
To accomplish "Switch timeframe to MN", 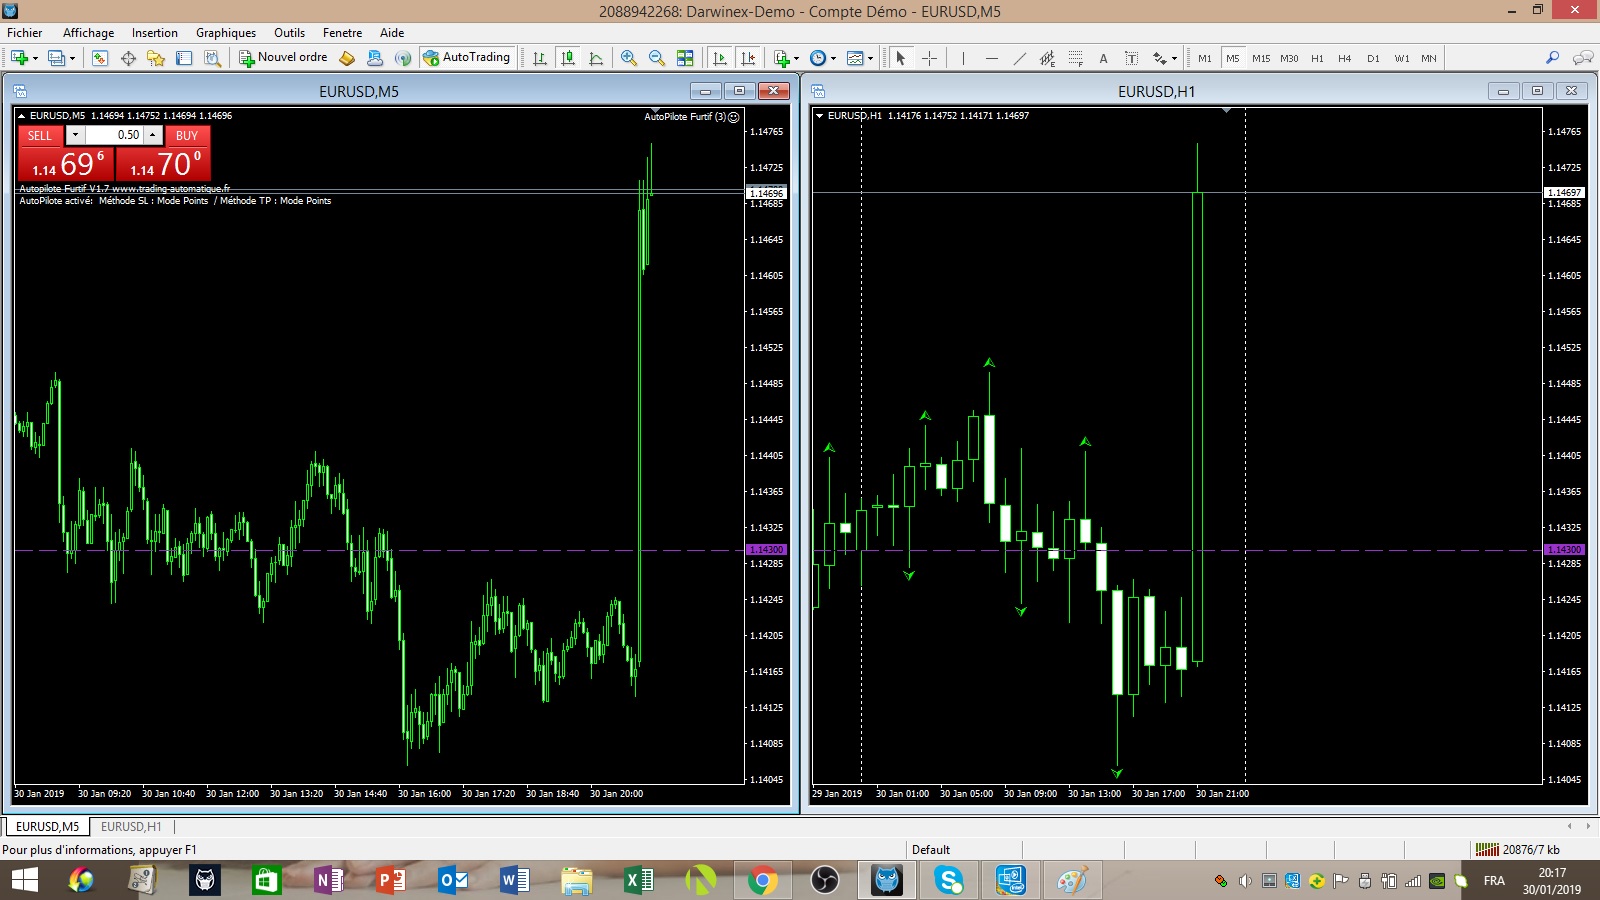I will 1429,58.
